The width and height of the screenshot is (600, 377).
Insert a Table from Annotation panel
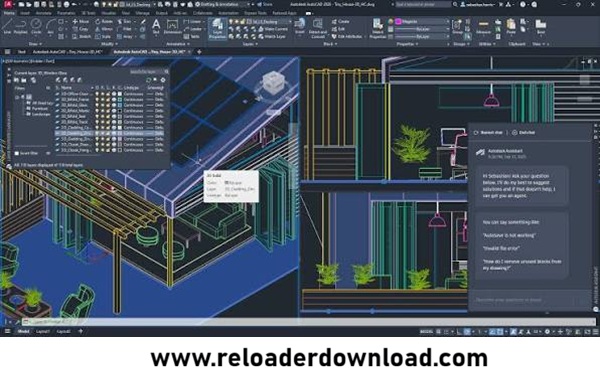coord(191,36)
